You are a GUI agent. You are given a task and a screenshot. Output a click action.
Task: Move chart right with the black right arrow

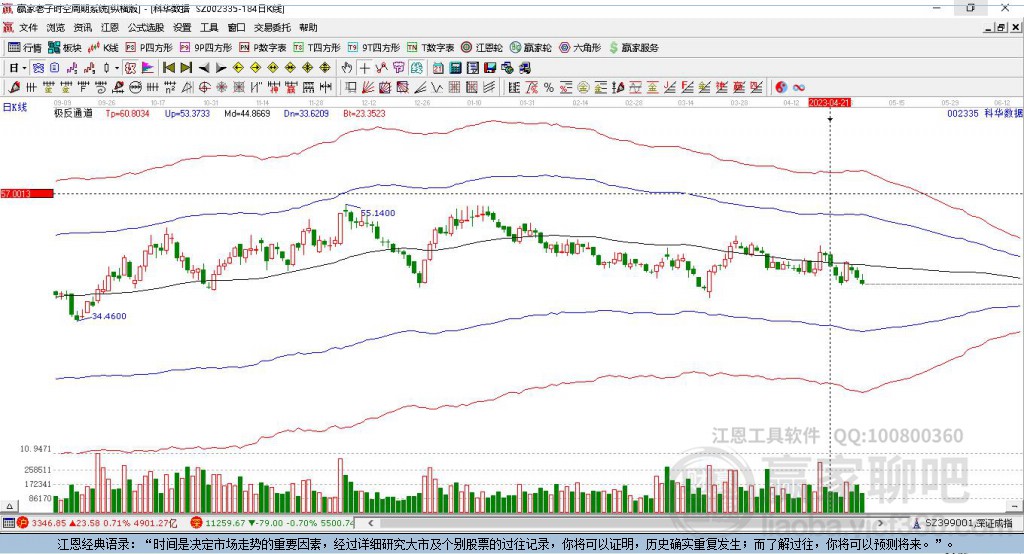coord(221,68)
